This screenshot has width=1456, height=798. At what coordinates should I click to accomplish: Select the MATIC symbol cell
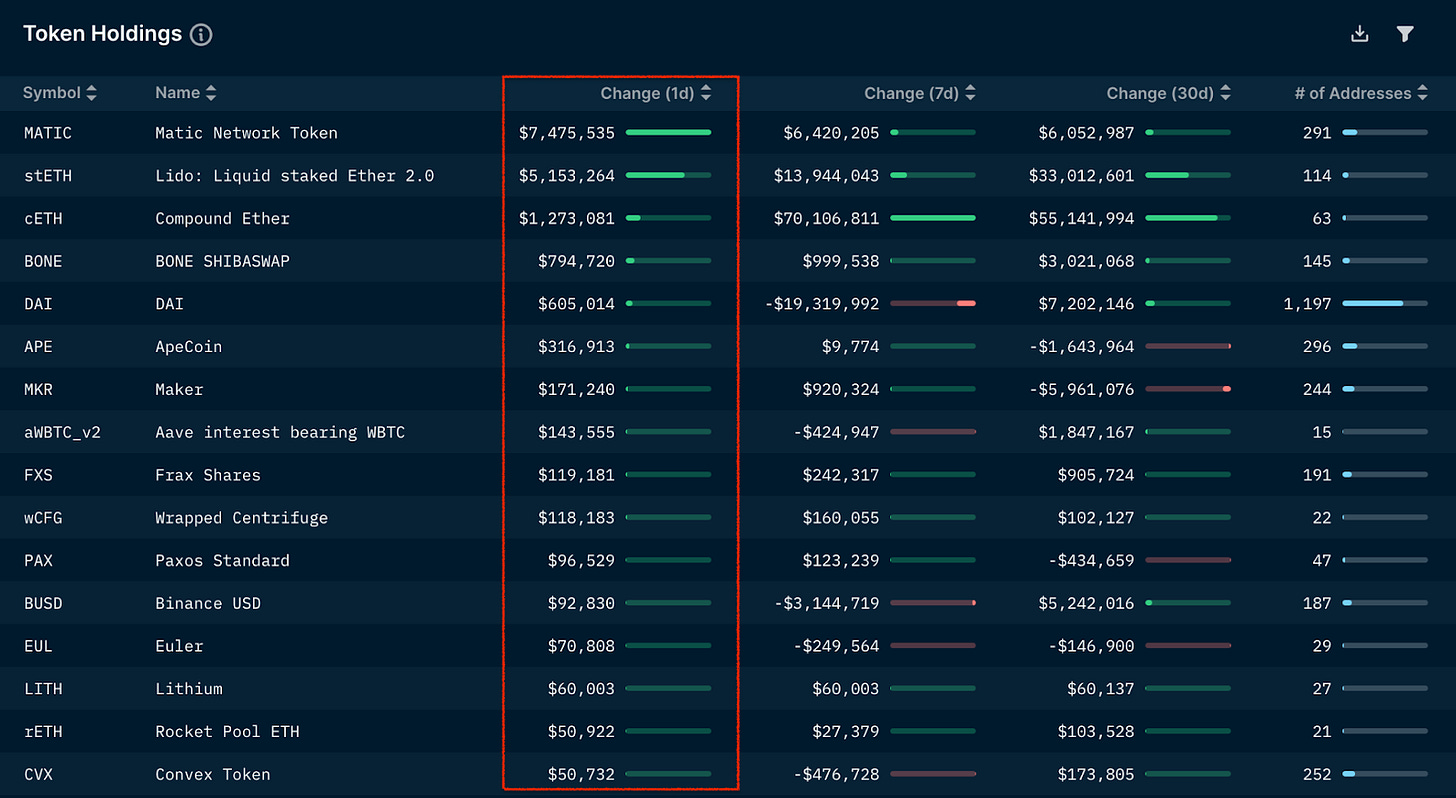[x=48, y=133]
